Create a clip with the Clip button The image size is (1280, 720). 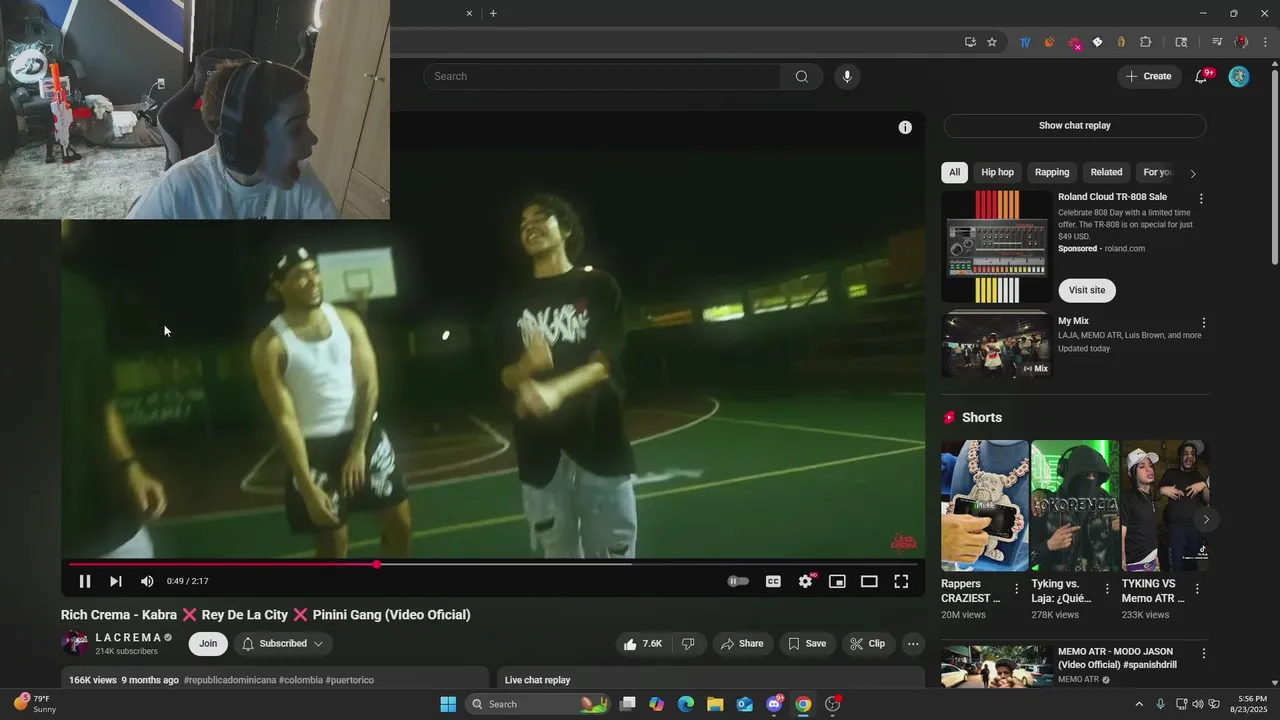pyautogui.click(x=868, y=644)
